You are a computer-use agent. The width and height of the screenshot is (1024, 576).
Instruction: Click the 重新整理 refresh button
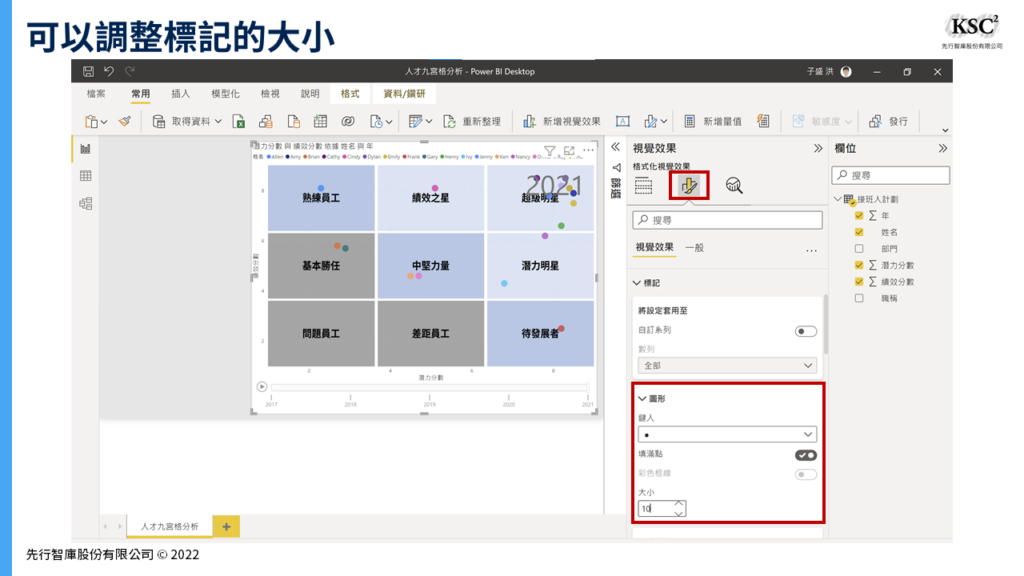[x=472, y=121]
